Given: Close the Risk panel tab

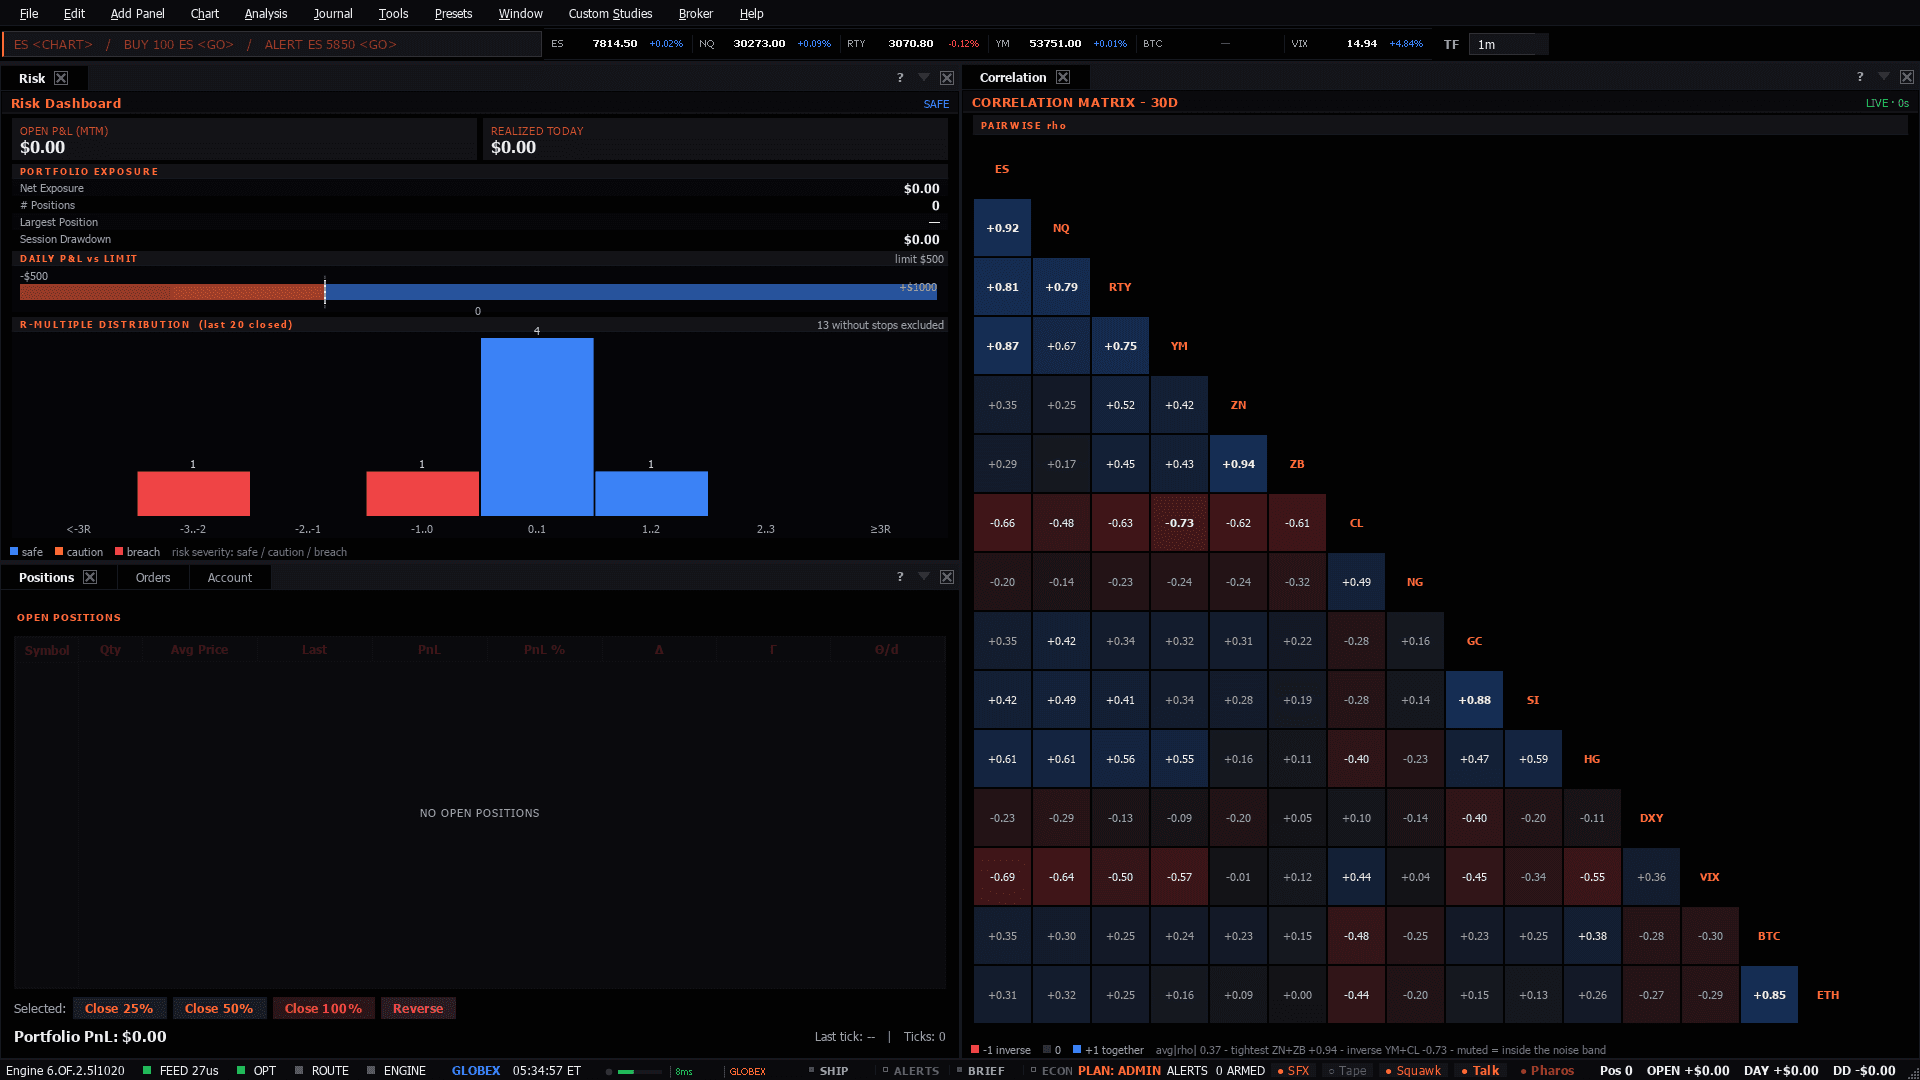Looking at the screenshot, I should [61, 78].
